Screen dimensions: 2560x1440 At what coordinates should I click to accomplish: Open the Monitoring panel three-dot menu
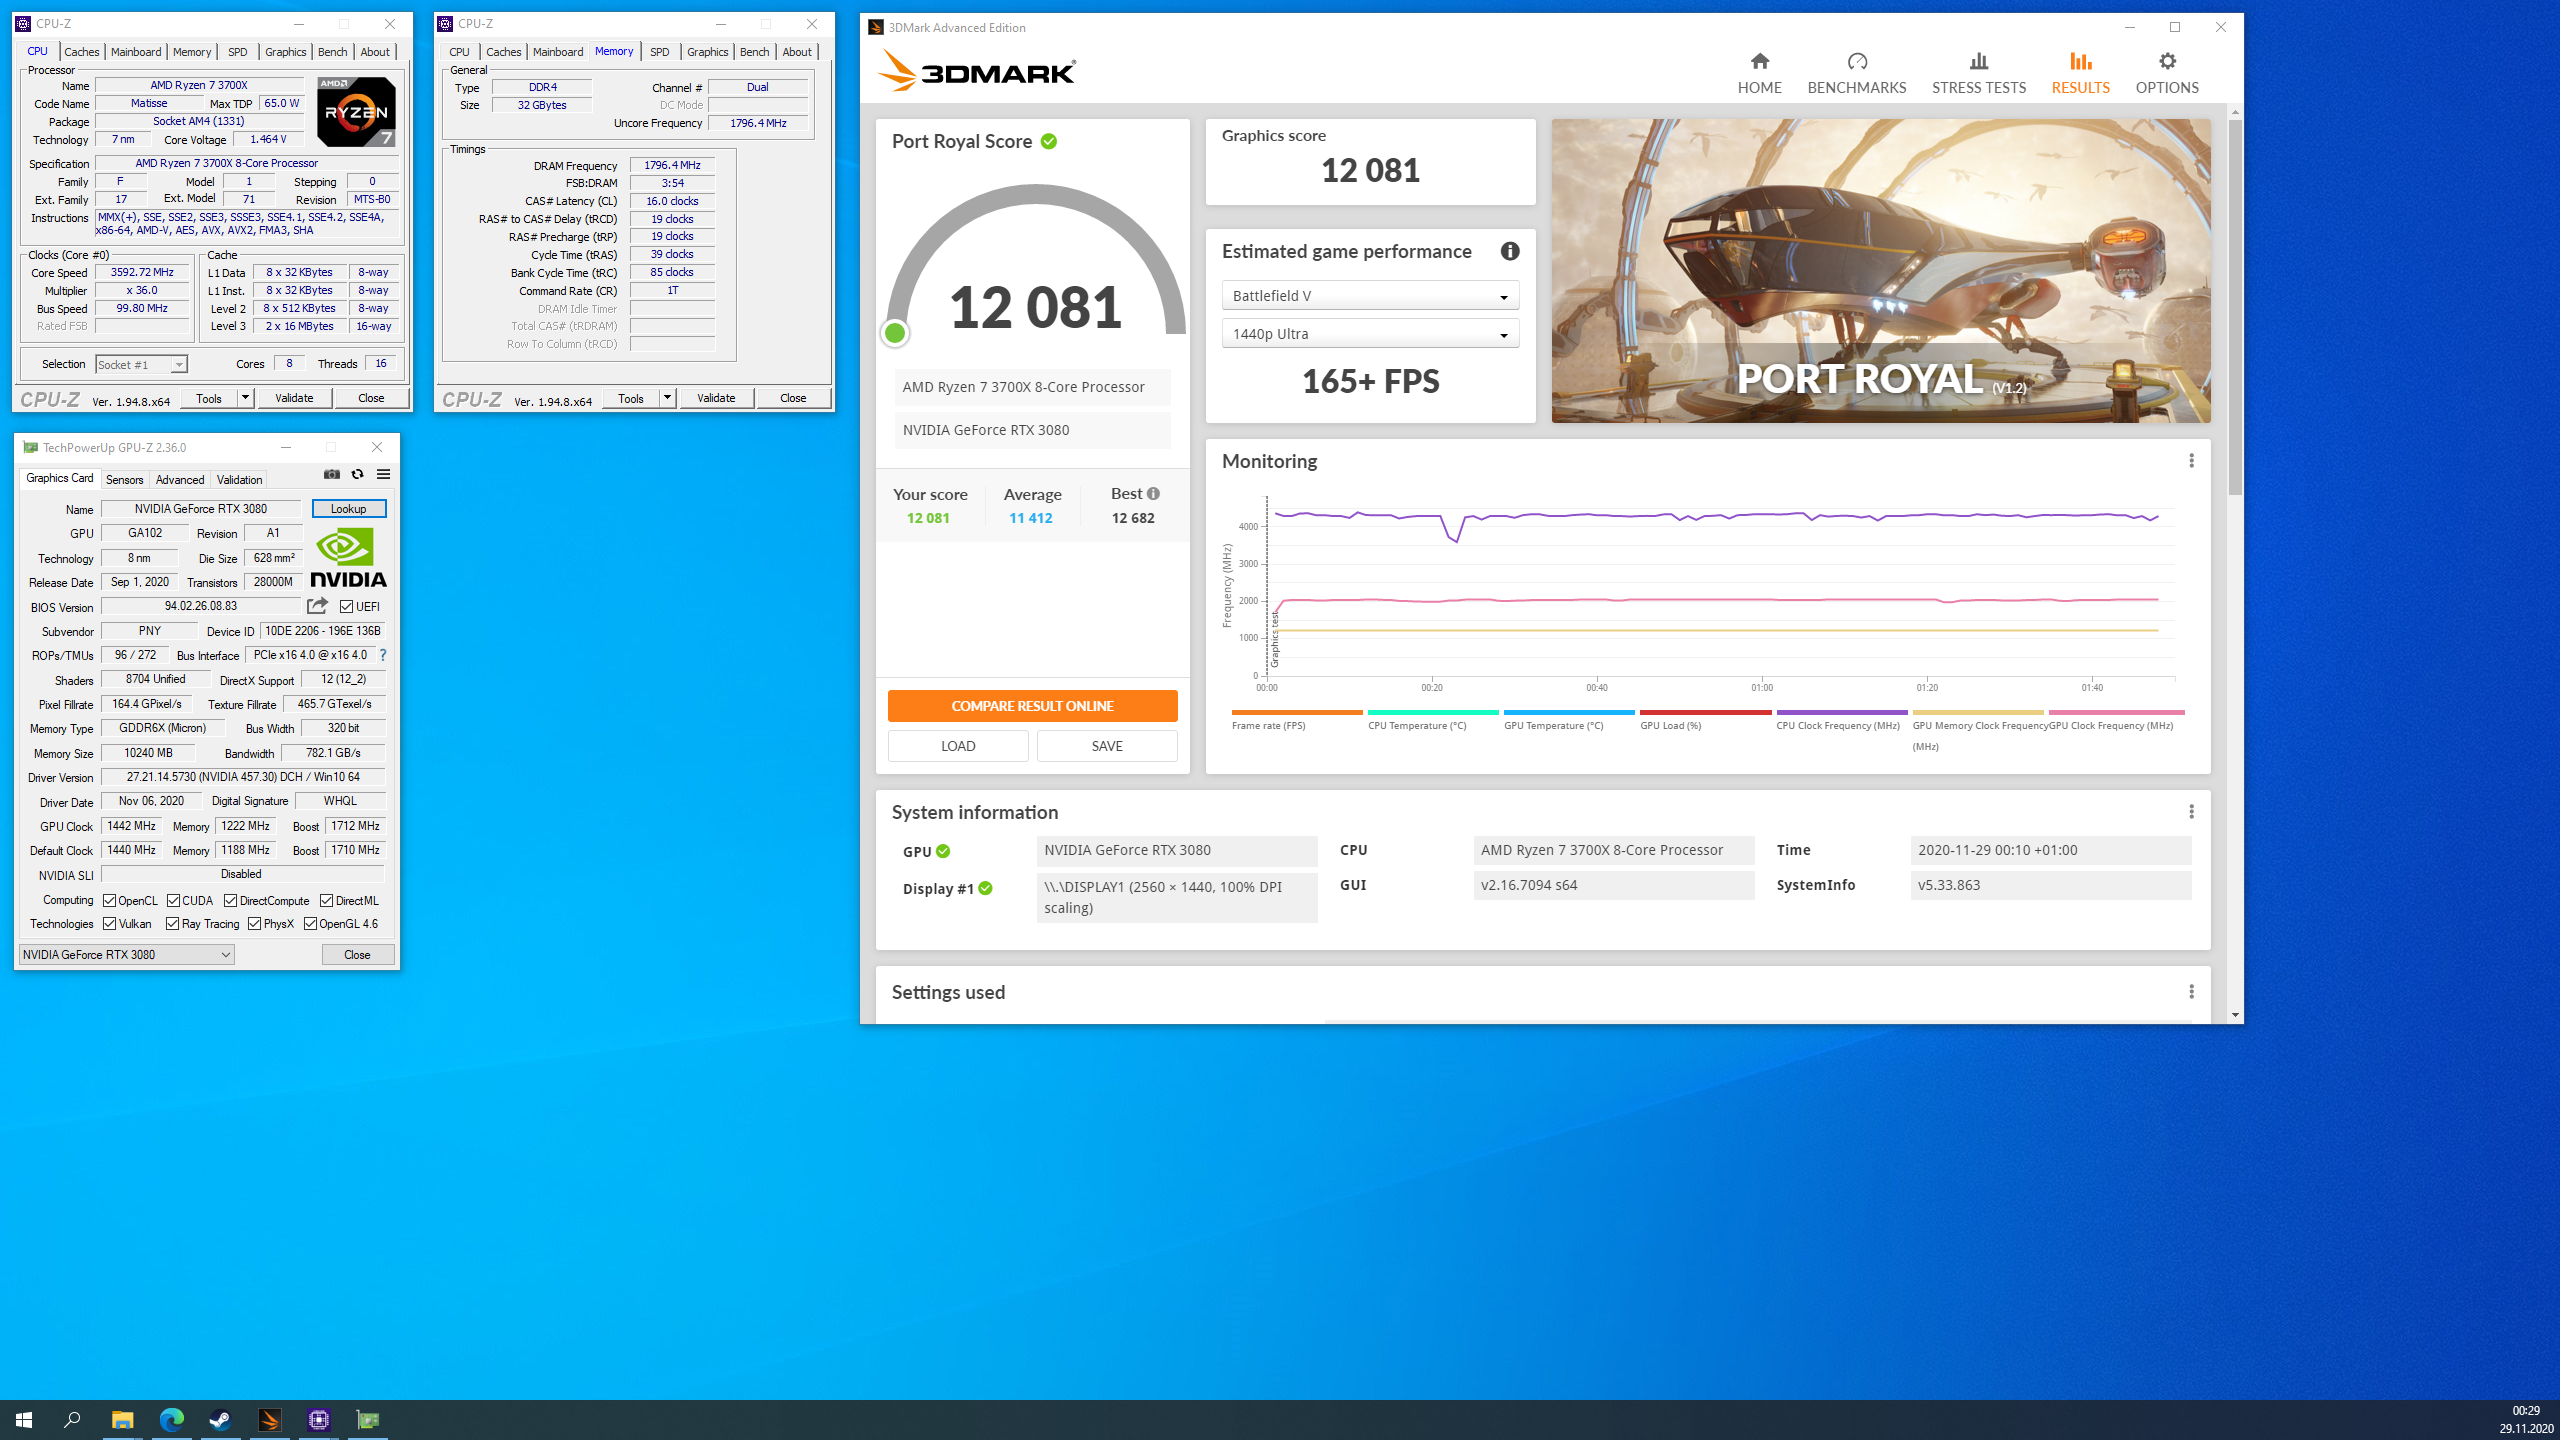2191,461
